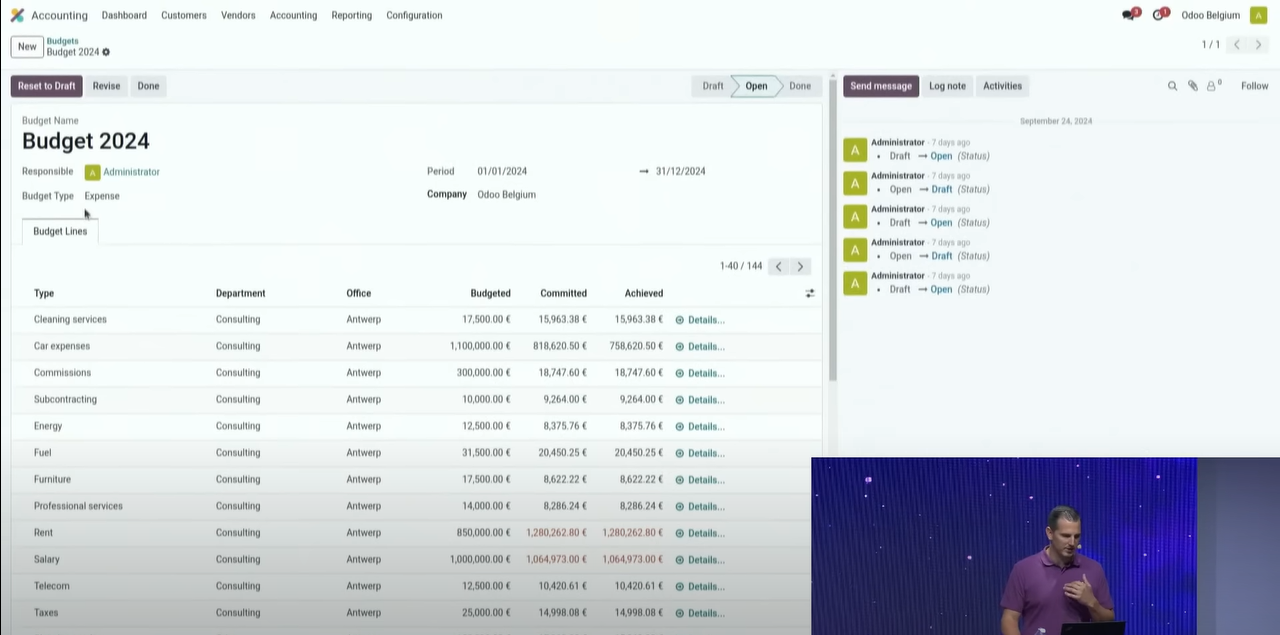Click the Log note button
This screenshot has width=1280, height=635.
[947, 86]
